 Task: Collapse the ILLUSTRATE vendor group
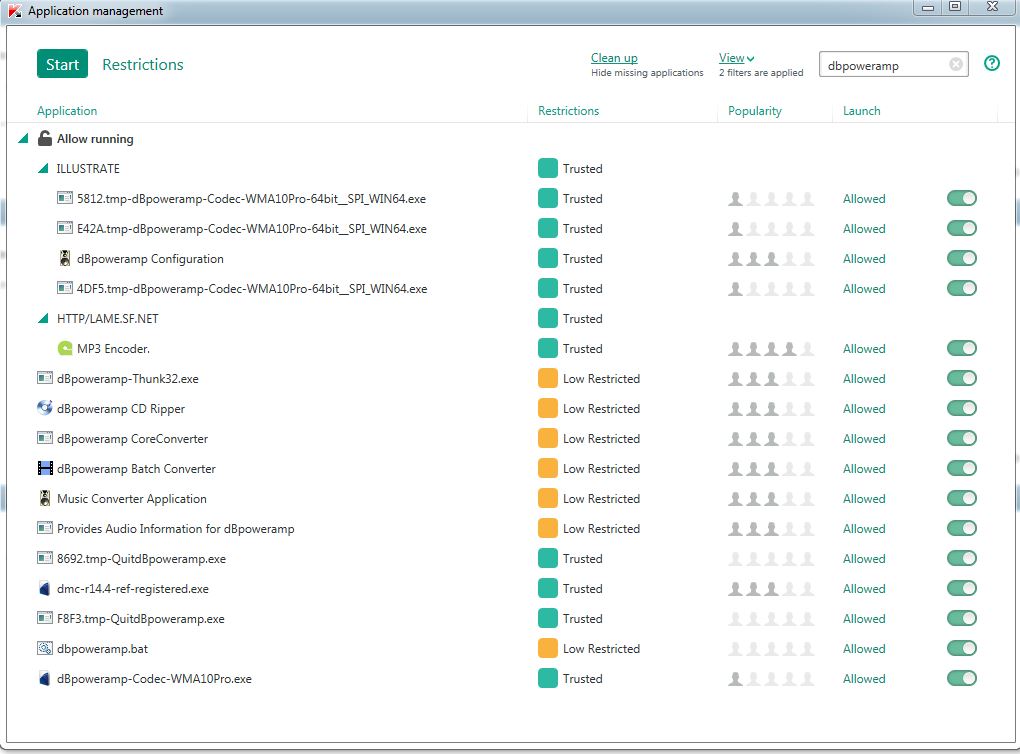[43, 169]
